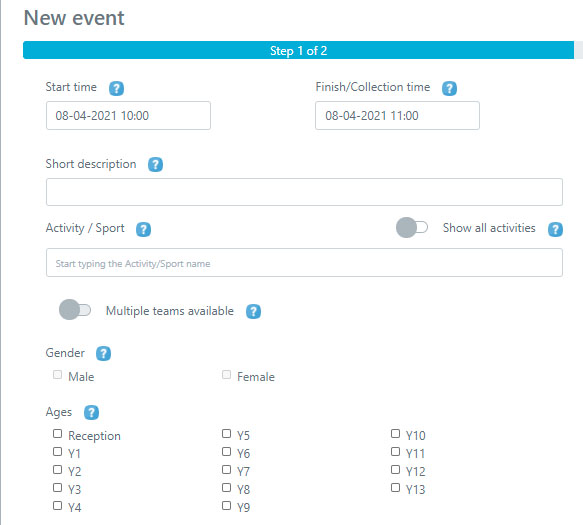Image resolution: width=583 pixels, height=525 pixels.
Task: Open the Ages help icon
Action: tap(91, 412)
